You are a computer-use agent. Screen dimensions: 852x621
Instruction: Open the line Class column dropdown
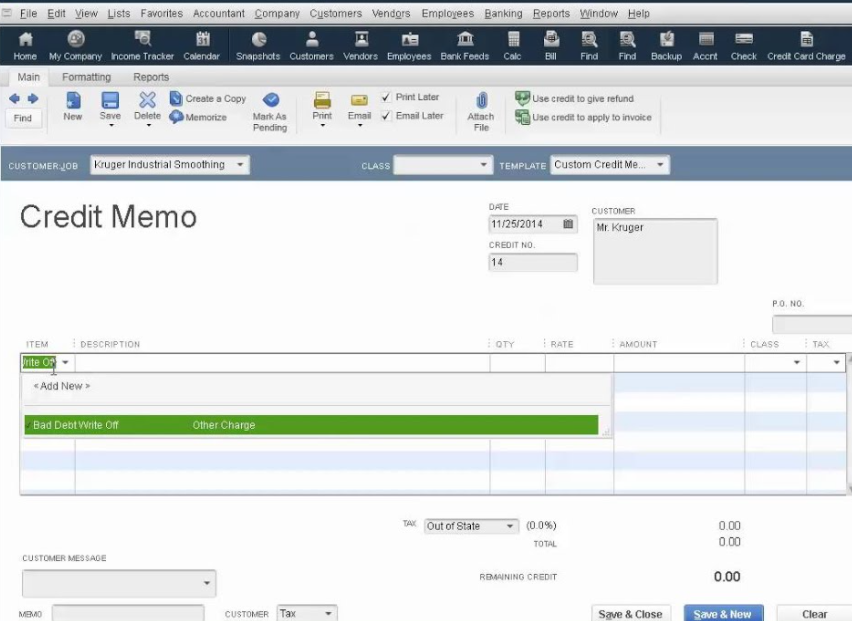(x=797, y=362)
